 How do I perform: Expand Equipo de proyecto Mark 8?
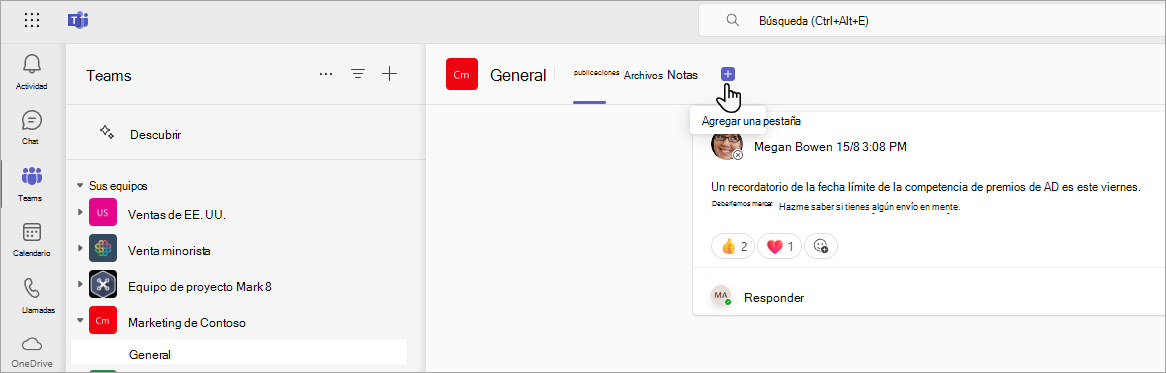point(80,285)
